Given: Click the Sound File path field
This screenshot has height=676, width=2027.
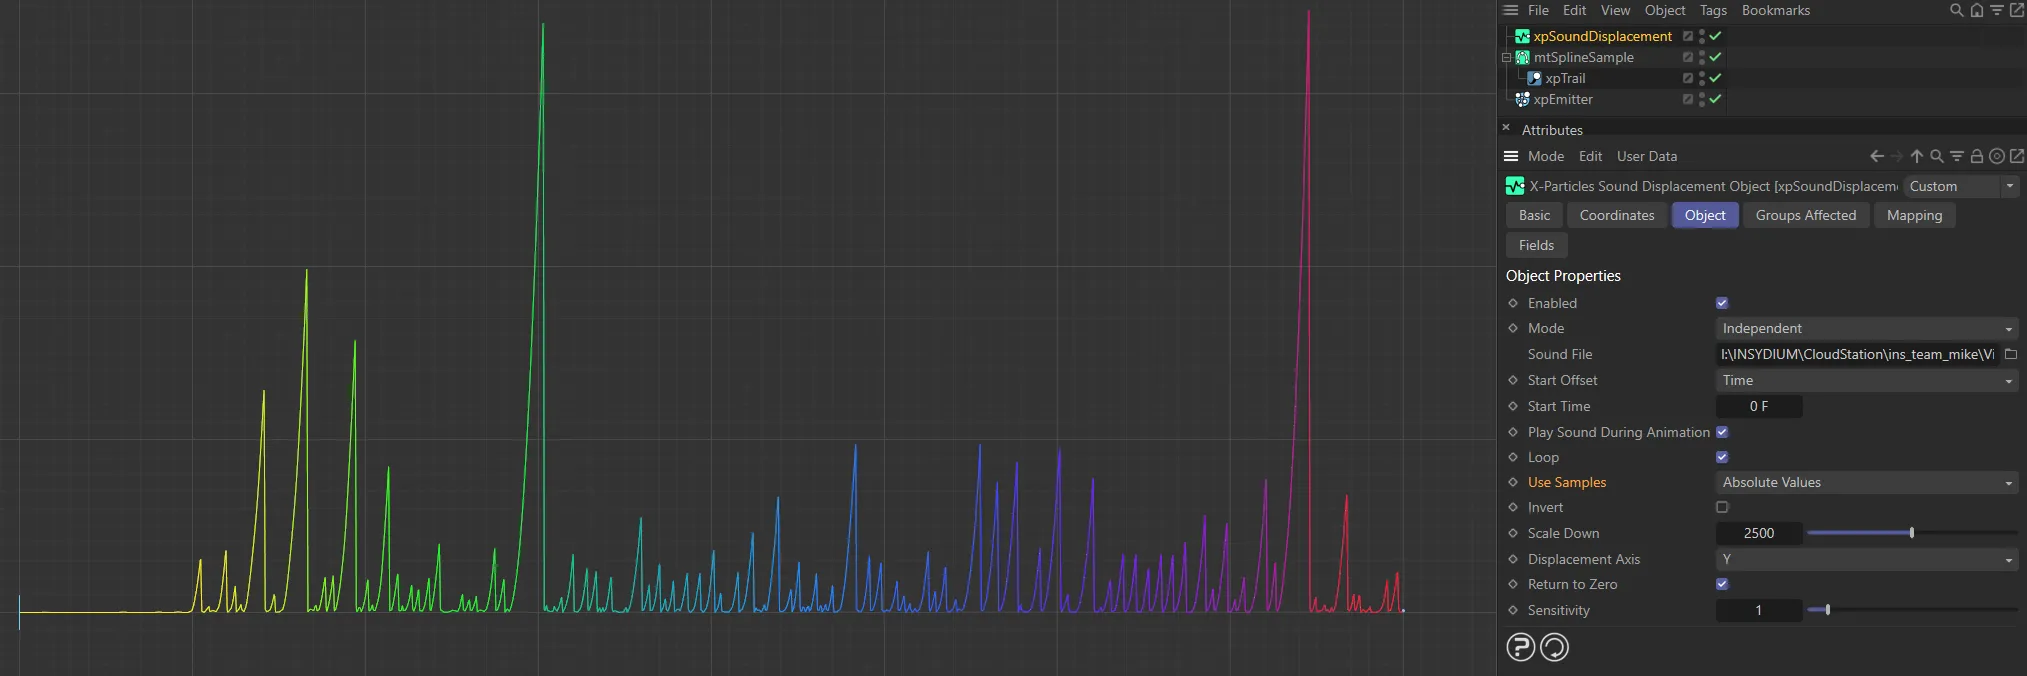Looking at the screenshot, I should [x=1857, y=354].
